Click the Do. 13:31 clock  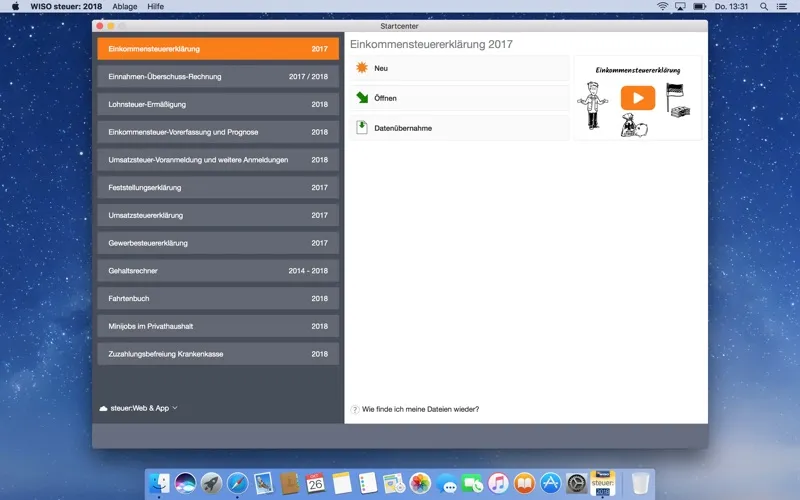pos(731,6)
